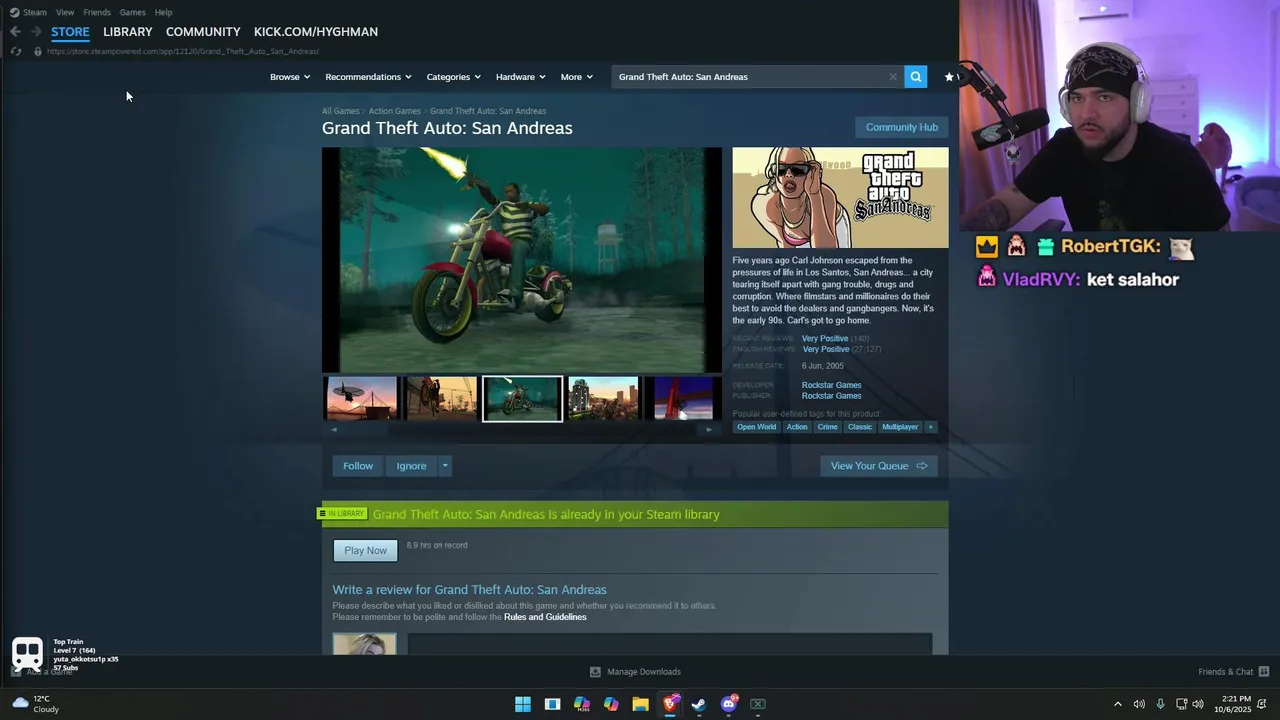Open the notification bell in the tray
Viewport: 1280px width, 720px height.
pos(1263,704)
